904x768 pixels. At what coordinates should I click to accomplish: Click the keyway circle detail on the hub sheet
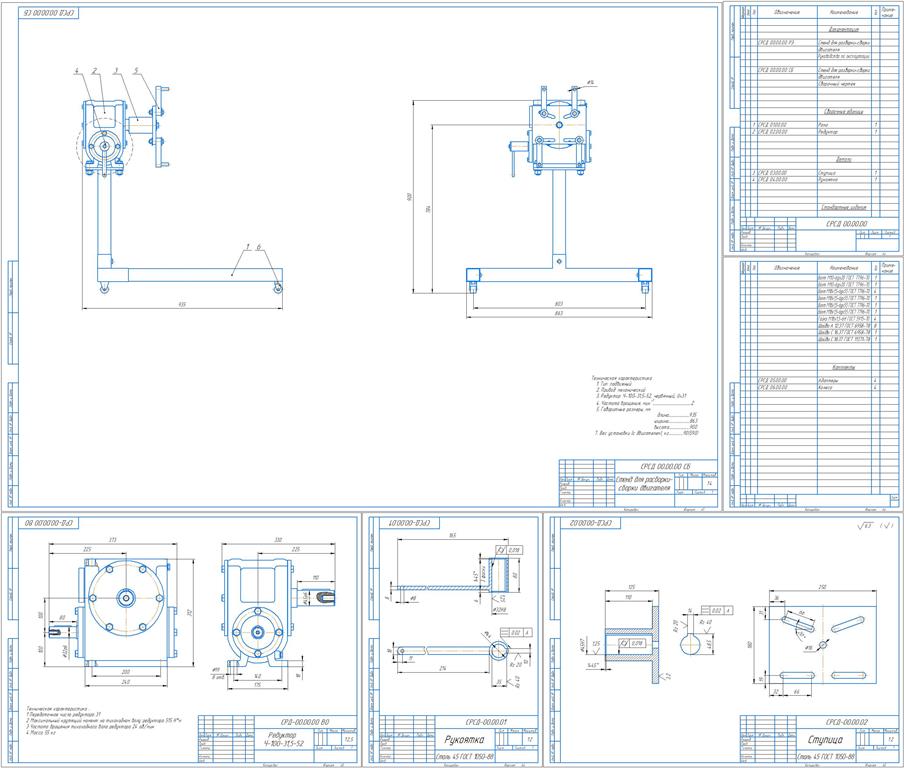click(688, 645)
